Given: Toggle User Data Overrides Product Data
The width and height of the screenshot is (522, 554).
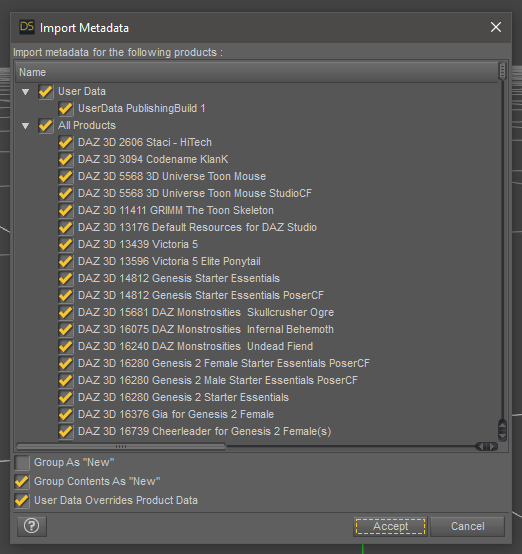Looking at the screenshot, I should (x=22, y=501).
